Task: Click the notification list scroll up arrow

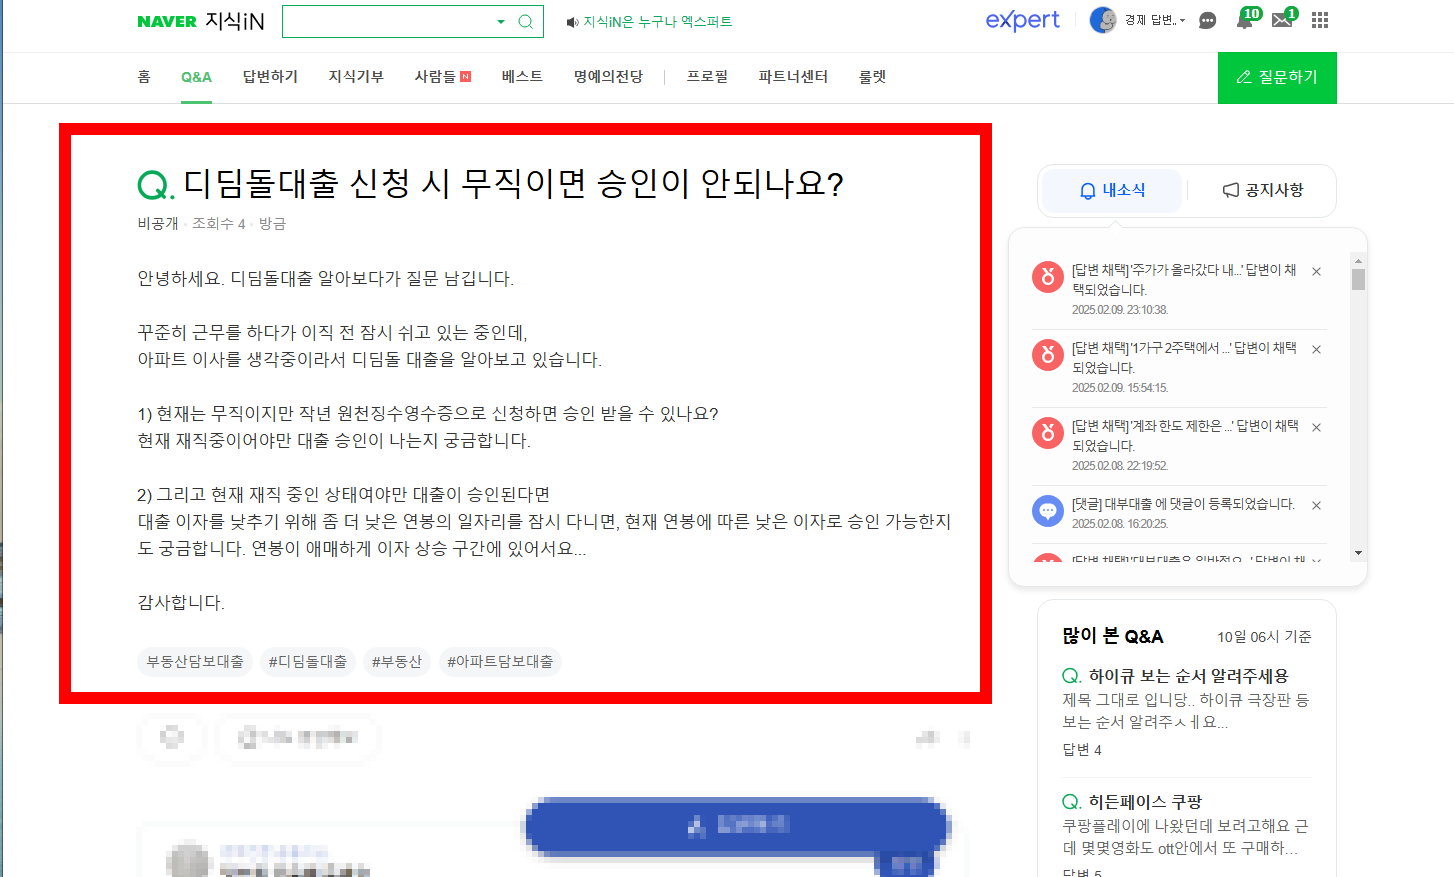Action: pyautogui.click(x=1358, y=259)
